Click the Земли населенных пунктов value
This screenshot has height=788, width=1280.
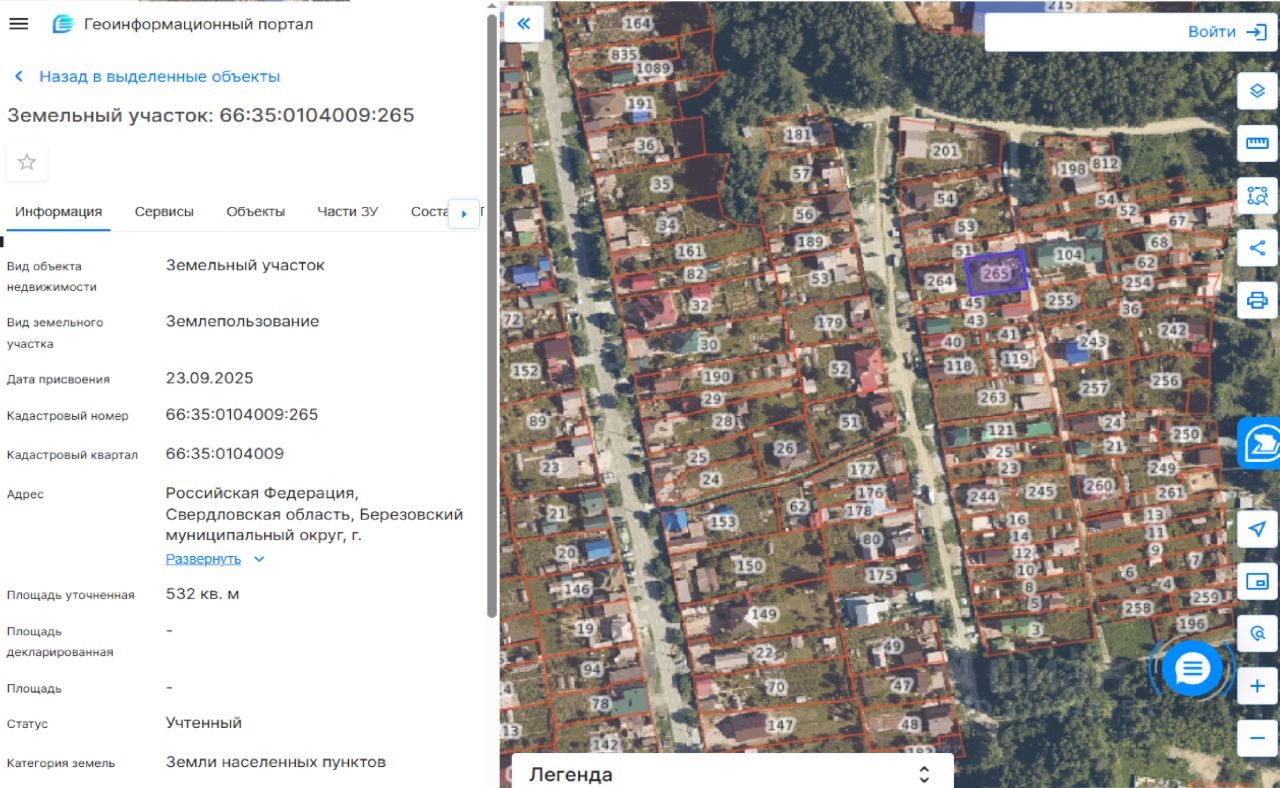(276, 762)
